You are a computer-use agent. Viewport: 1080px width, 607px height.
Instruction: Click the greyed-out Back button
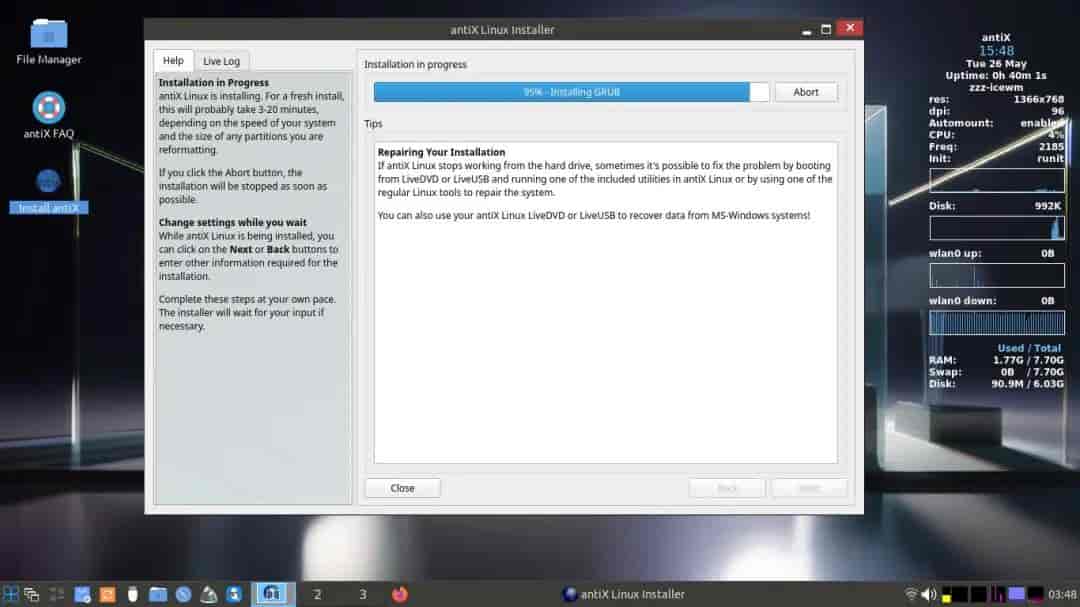tap(727, 488)
